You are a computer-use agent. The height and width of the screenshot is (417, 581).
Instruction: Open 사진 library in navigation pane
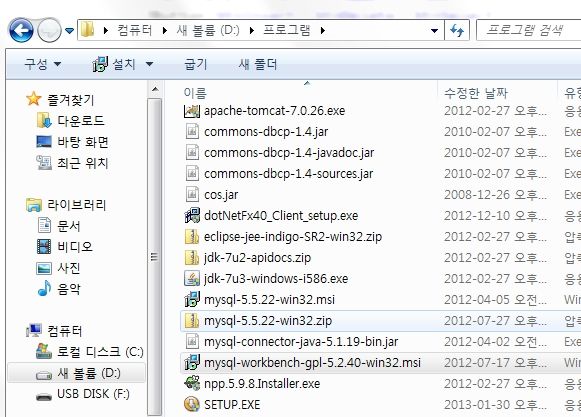coord(69,268)
